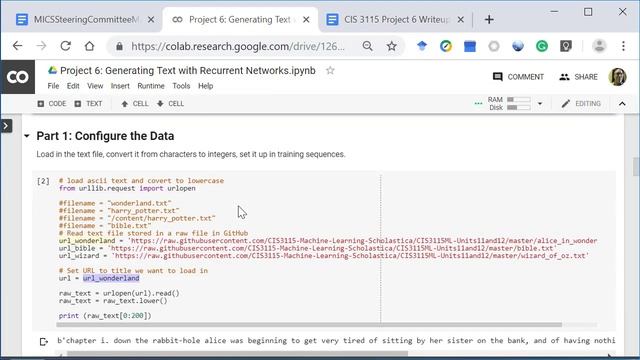Open the View menu
The image size is (640, 360).
tap(95, 86)
